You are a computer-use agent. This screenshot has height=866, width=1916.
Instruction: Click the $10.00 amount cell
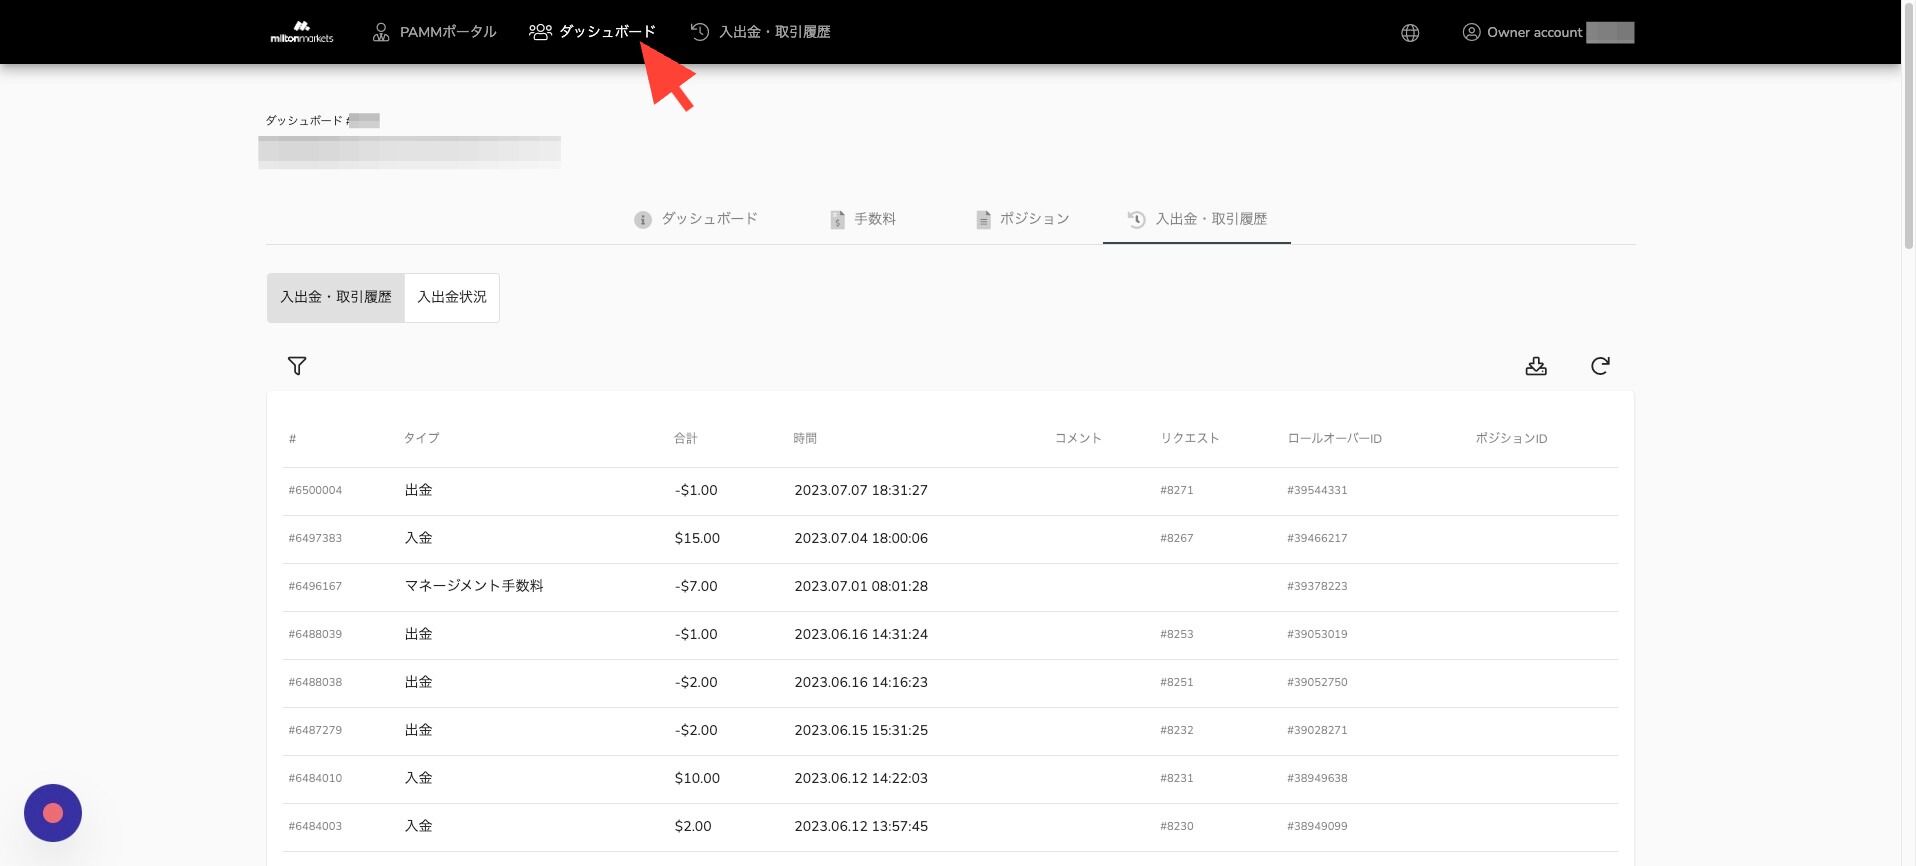[697, 778]
